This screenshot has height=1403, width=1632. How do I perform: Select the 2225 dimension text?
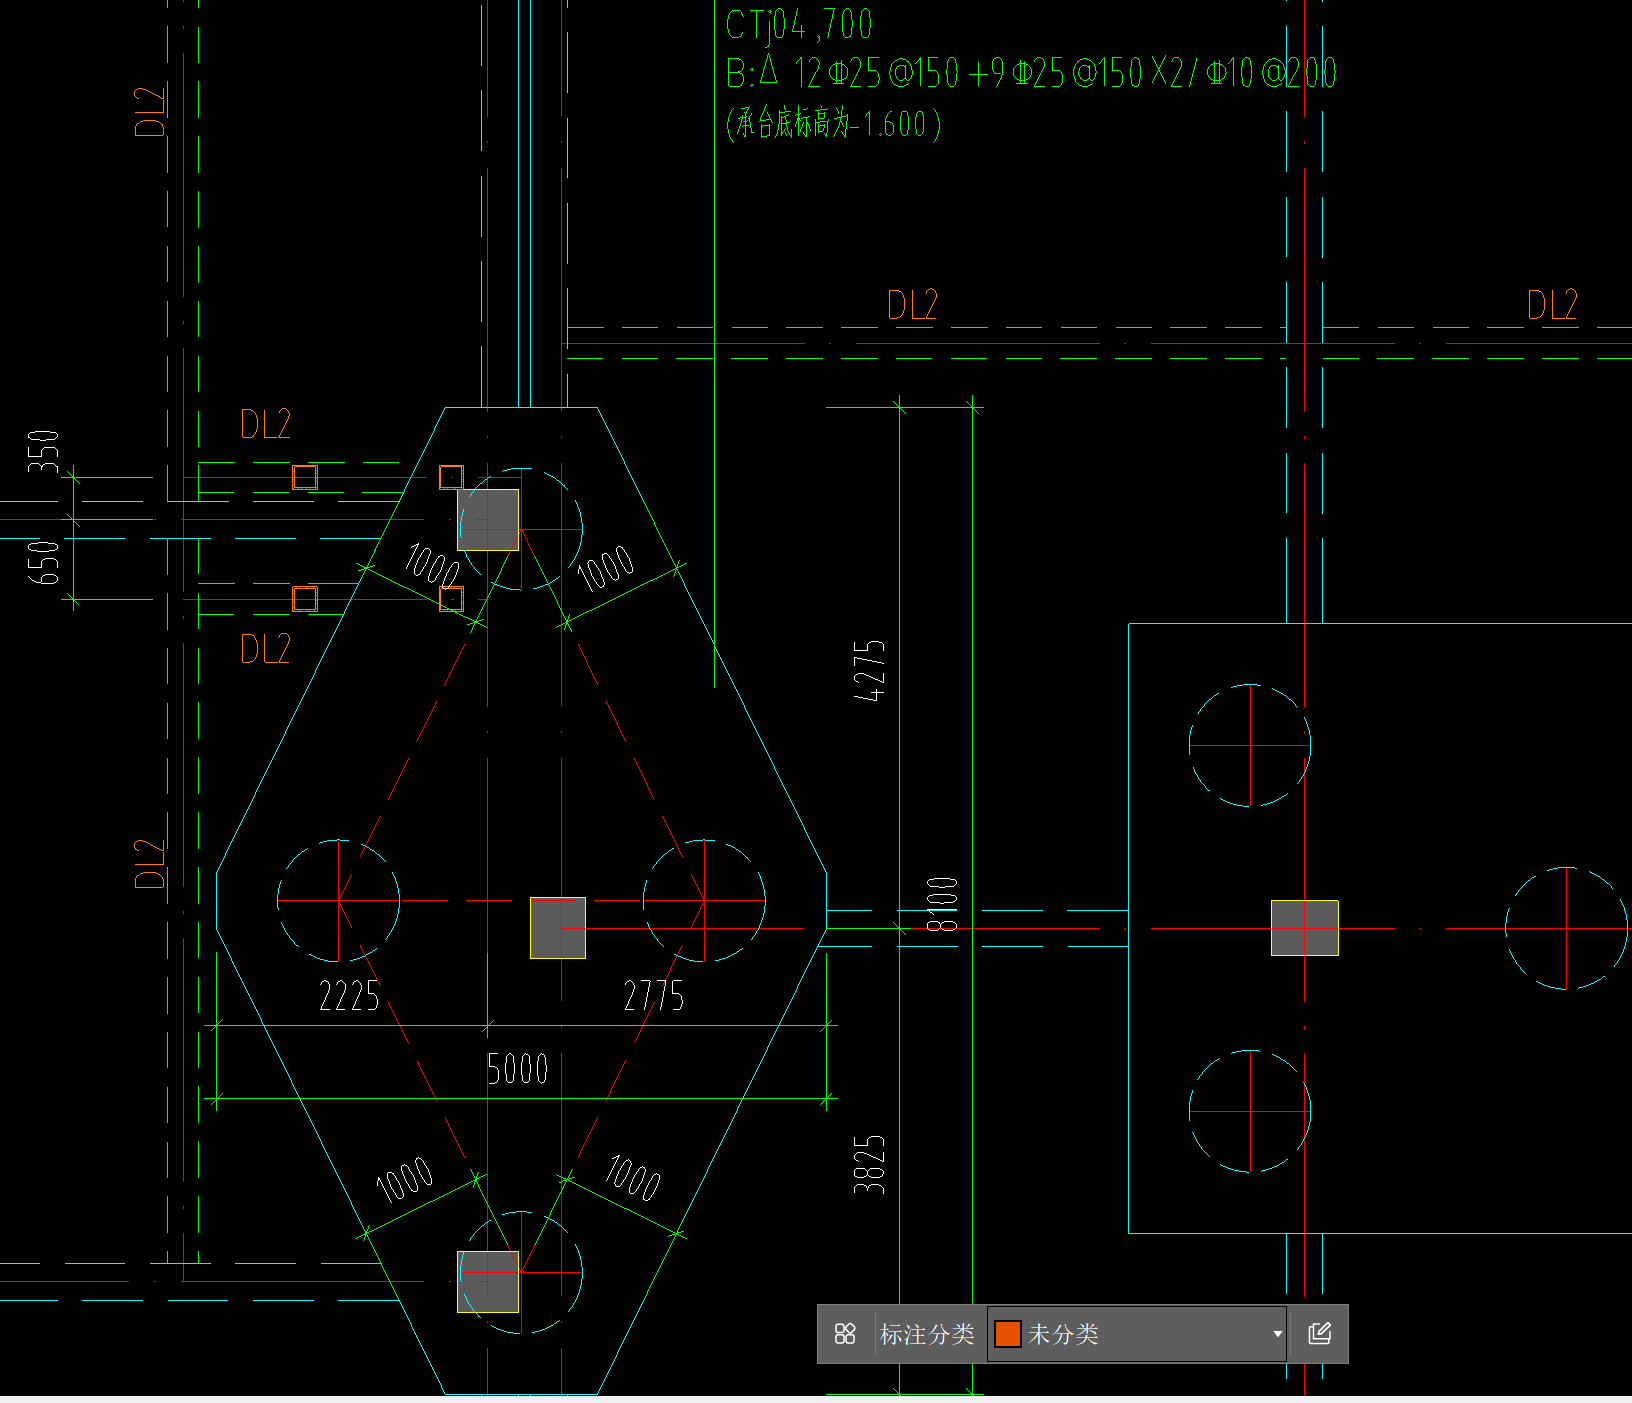(349, 996)
